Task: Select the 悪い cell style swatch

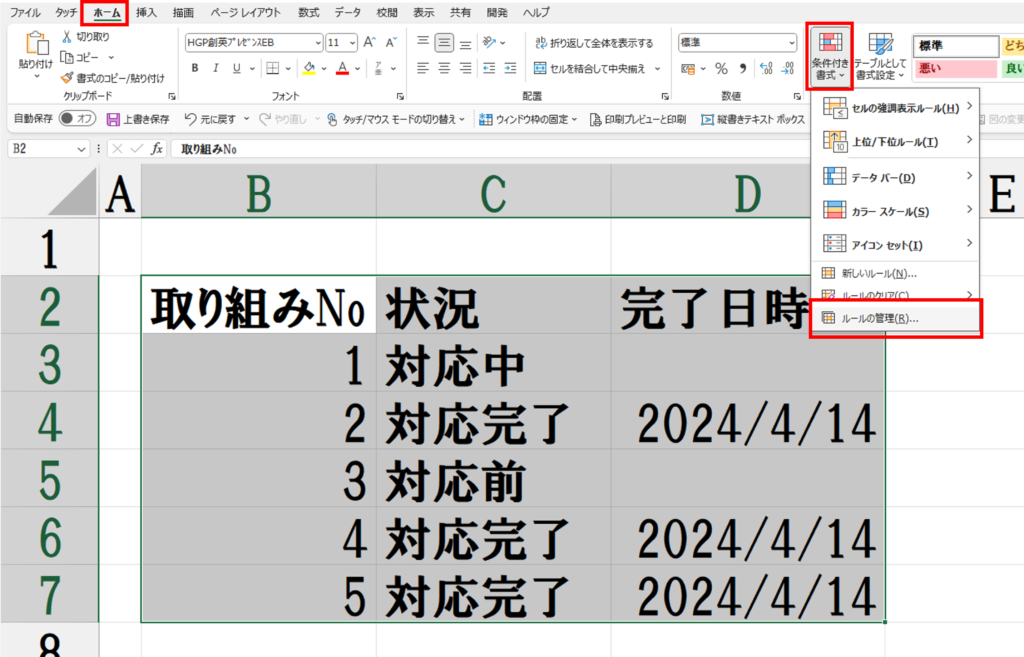Action: 955,68
